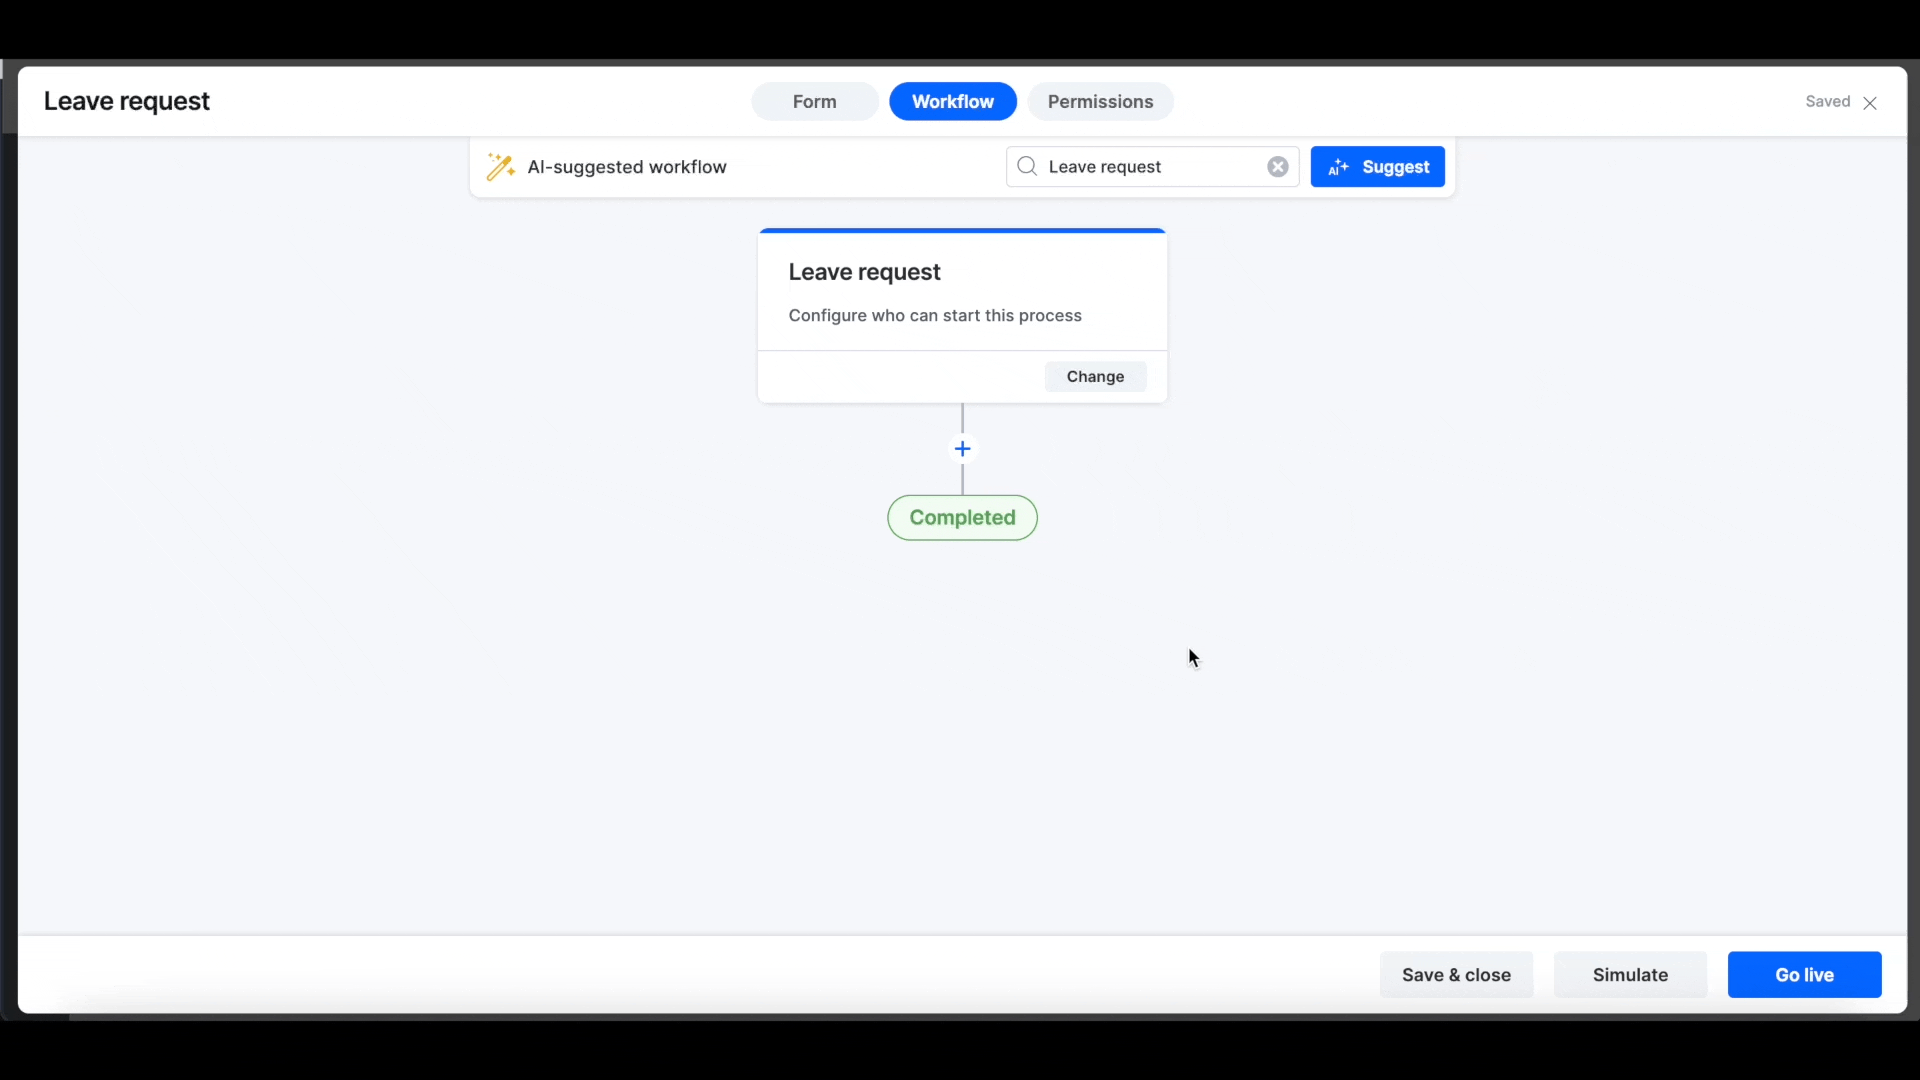Open the Permissions tab
The height and width of the screenshot is (1080, 1920).
[1100, 102]
